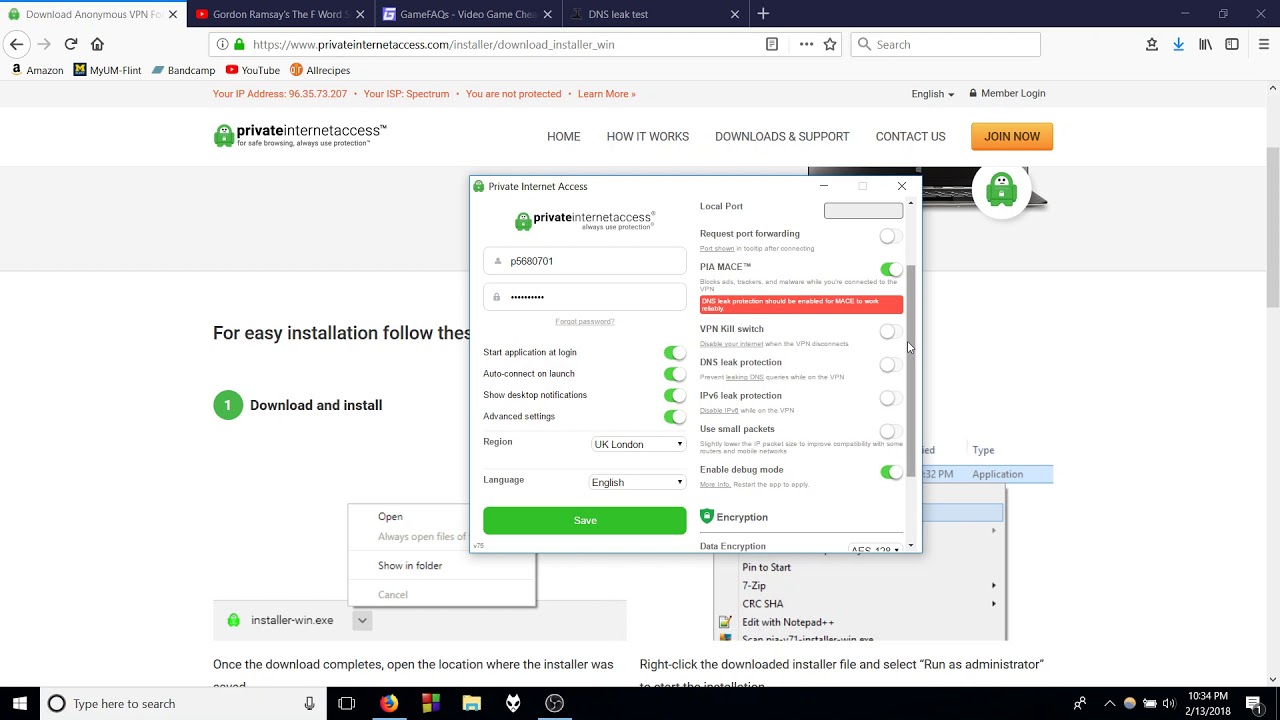Open Firefox hamburger menu
Image resolution: width=1280 pixels, height=720 pixels.
tap(1263, 44)
